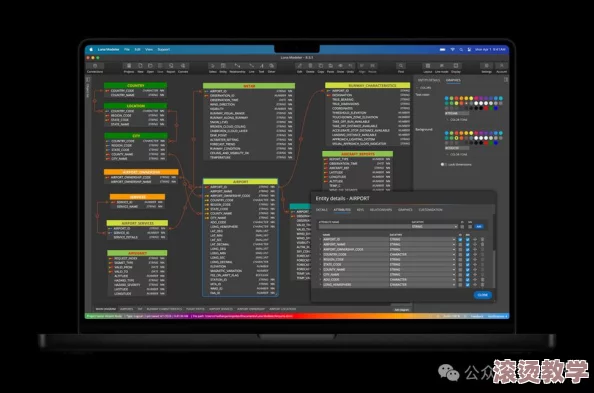The width and height of the screenshot is (594, 393).
Task: Click the Report toolbar icon
Action: [x=171, y=66]
